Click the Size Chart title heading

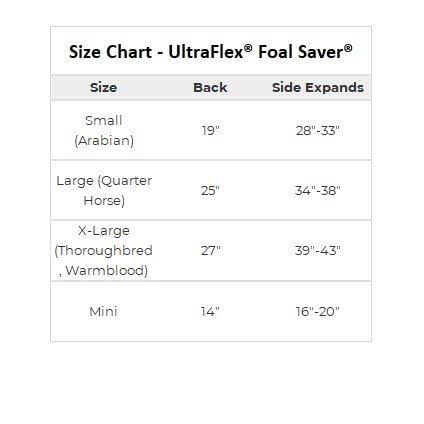click(210, 52)
